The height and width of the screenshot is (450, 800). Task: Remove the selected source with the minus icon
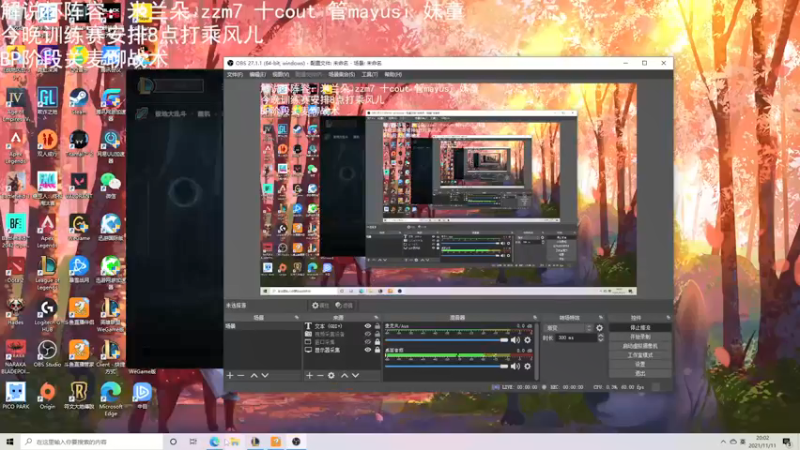[320, 376]
